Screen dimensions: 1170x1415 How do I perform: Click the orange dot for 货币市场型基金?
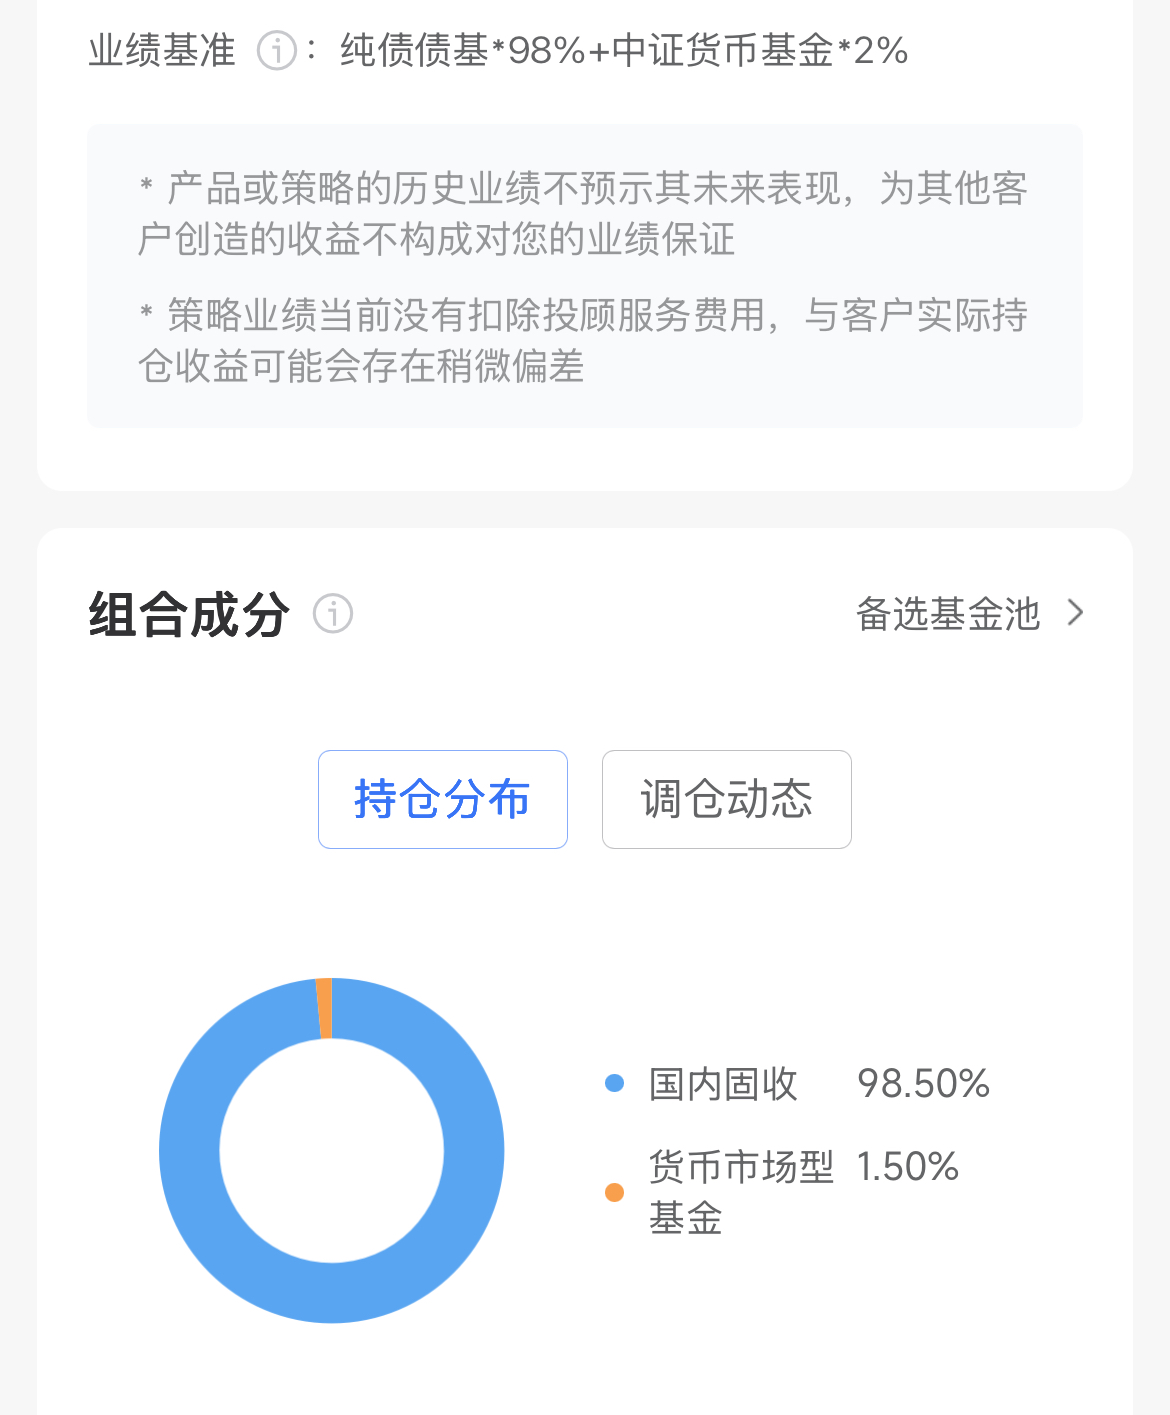[x=615, y=1192]
